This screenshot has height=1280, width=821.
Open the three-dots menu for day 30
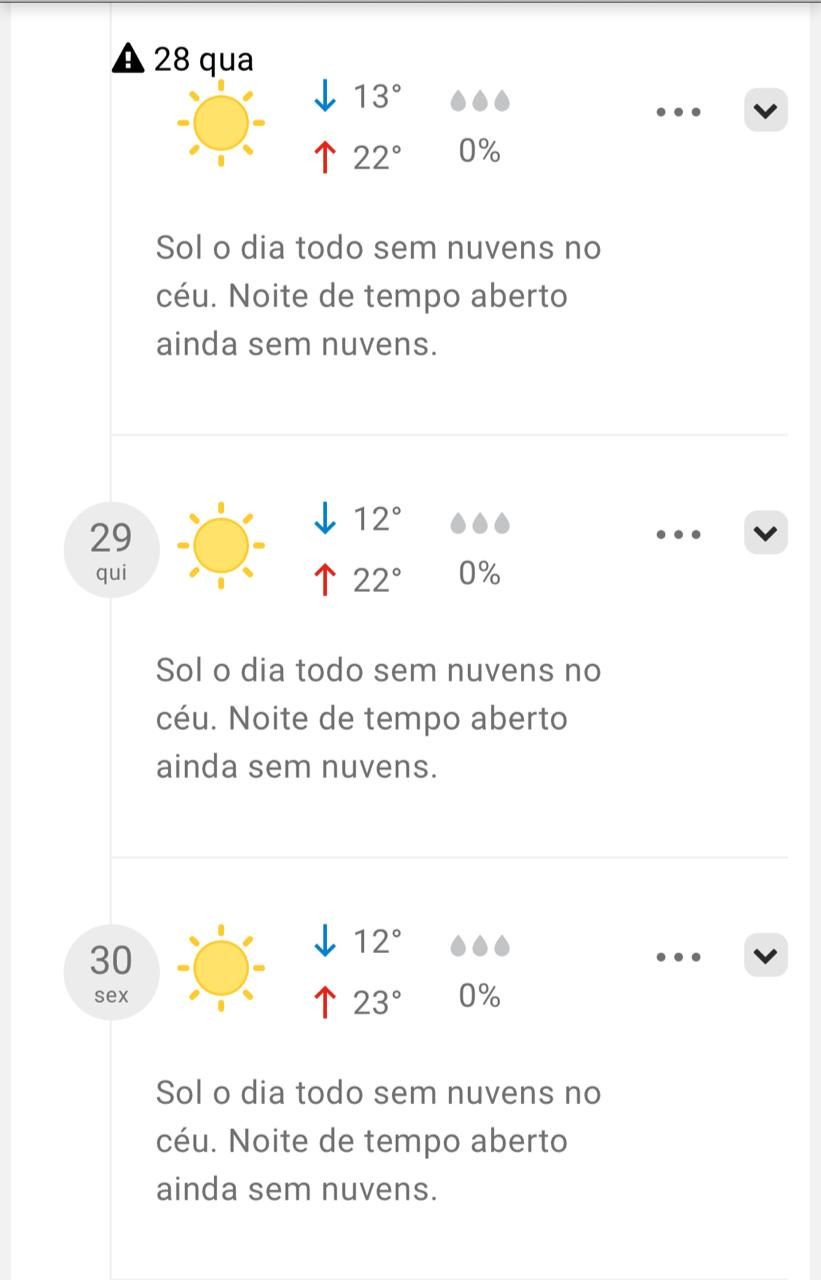pyautogui.click(x=679, y=957)
